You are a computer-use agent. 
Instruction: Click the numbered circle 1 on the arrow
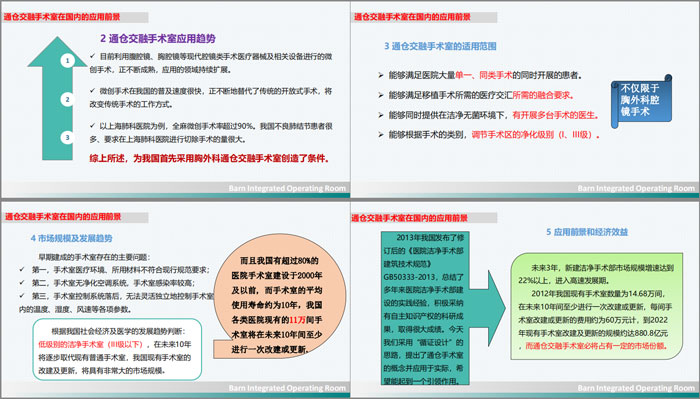pyautogui.click(x=67, y=60)
